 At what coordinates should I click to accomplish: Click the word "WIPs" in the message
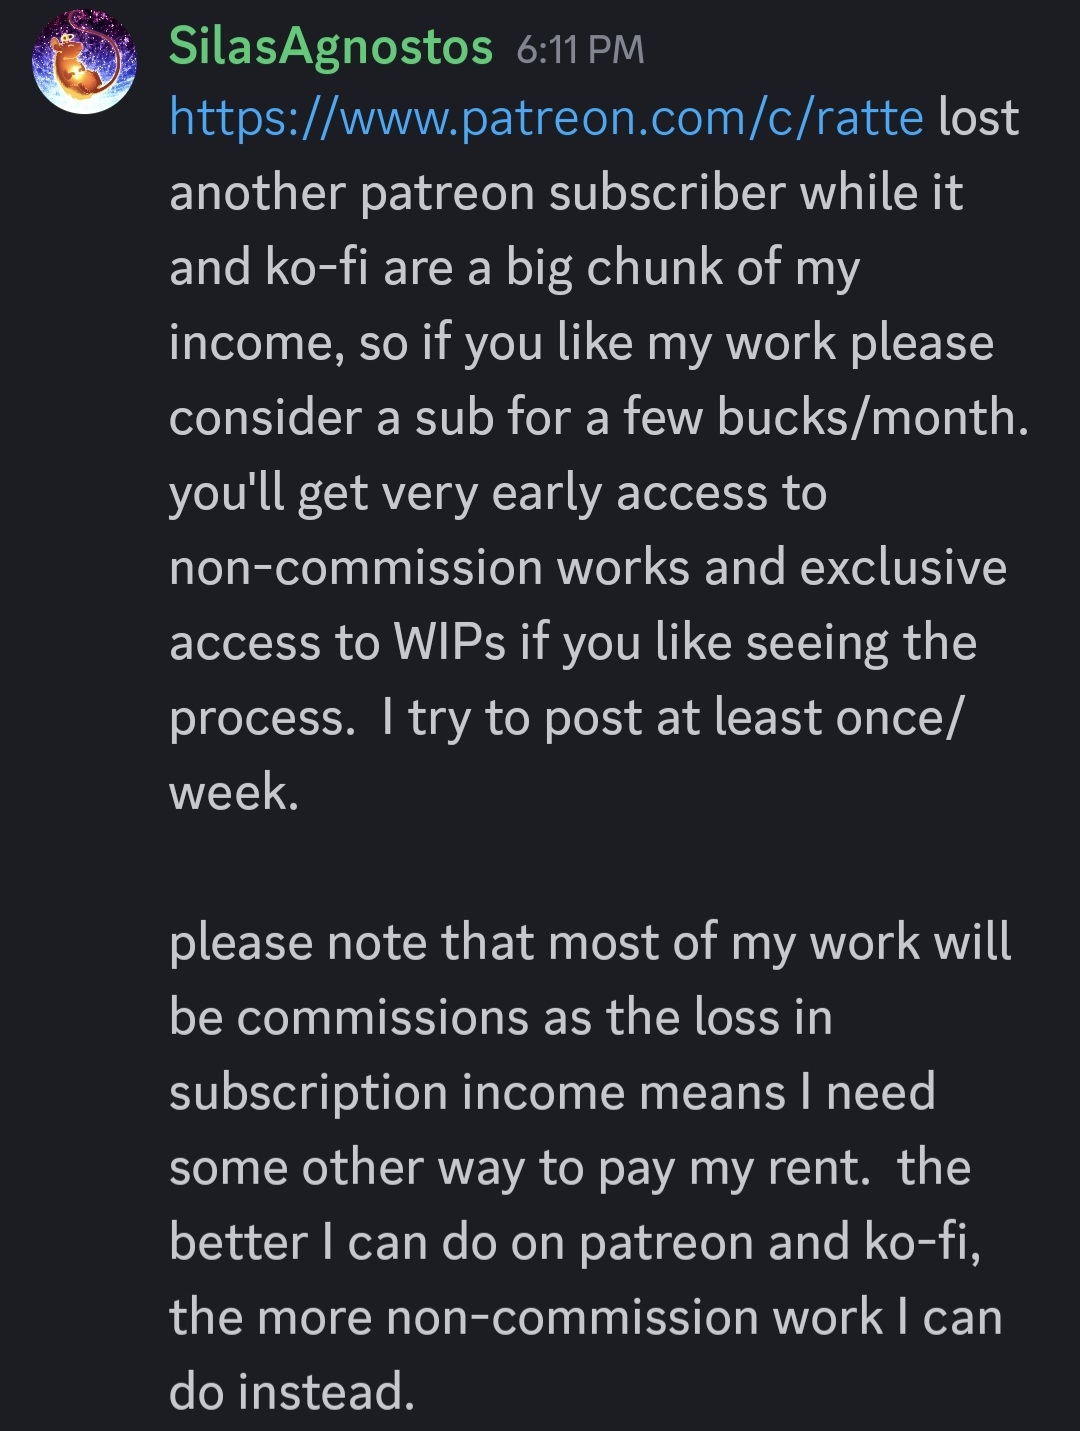[x=450, y=642]
